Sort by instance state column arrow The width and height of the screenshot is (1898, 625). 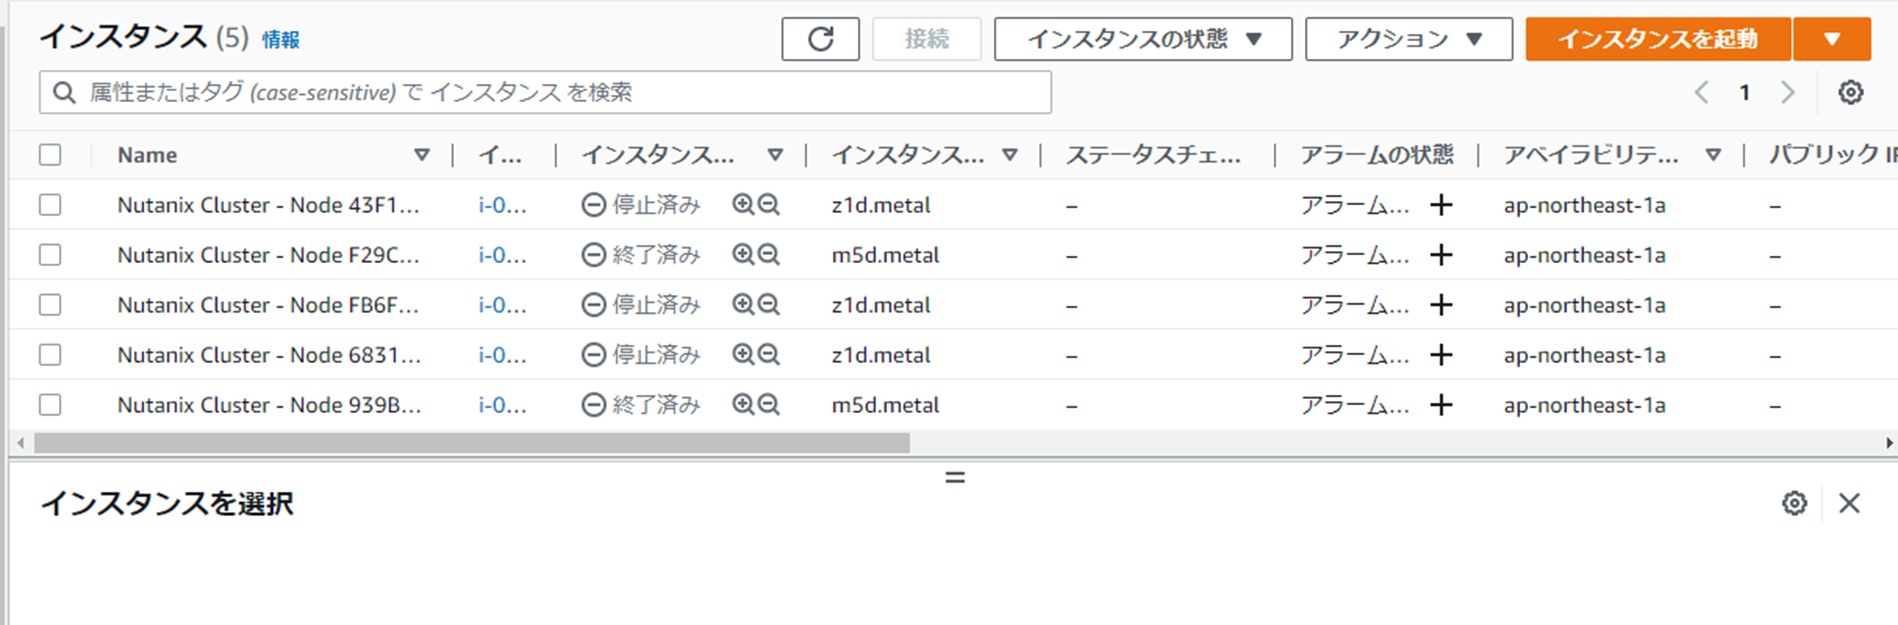[x=775, y=155]
